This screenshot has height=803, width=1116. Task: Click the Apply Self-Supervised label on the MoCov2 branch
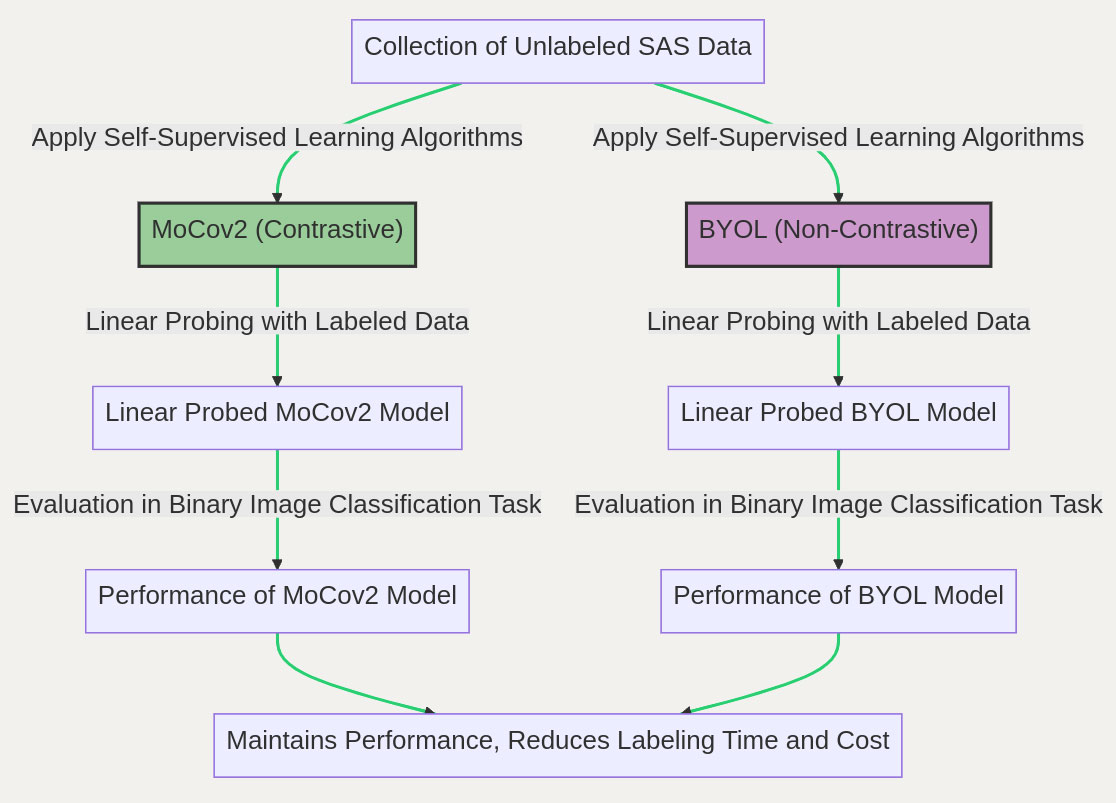[277, 138]
